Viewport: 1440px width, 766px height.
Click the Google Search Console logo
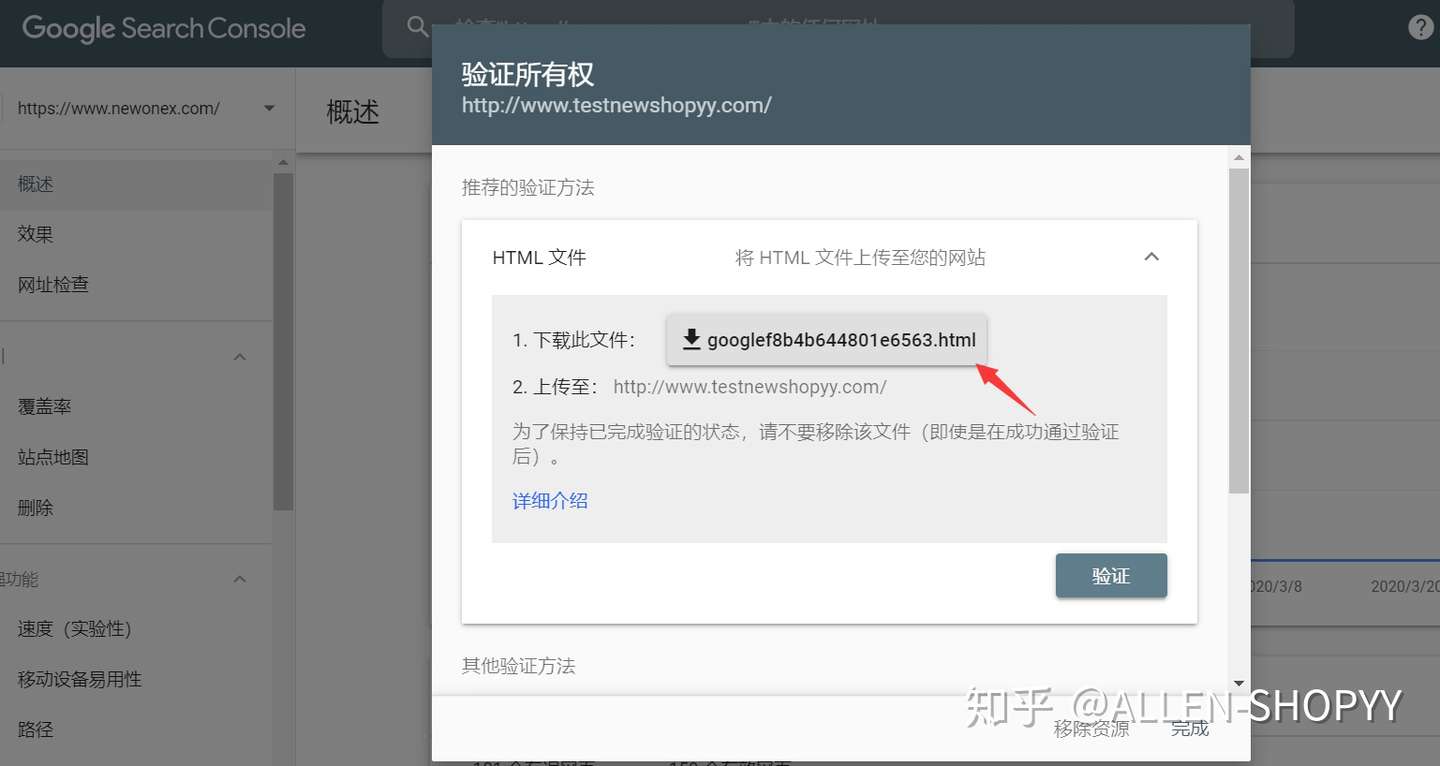coord(164,28)
